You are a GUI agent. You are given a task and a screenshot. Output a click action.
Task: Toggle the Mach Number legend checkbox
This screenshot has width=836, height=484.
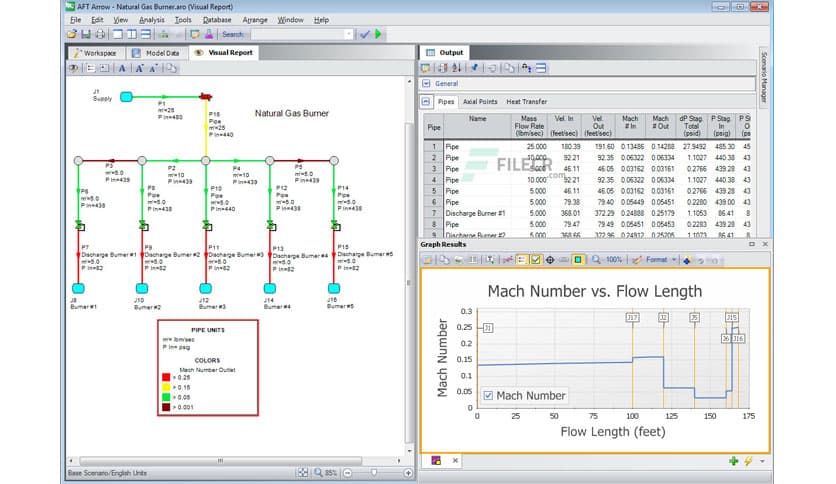[x=488, y=396]
